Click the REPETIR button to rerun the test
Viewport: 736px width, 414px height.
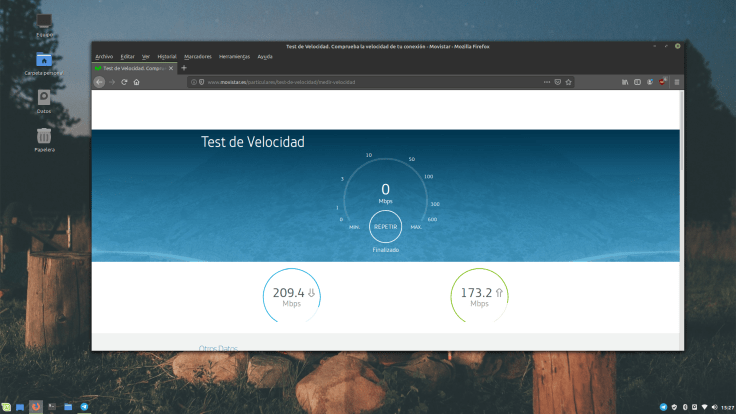(x=385, y=227)
